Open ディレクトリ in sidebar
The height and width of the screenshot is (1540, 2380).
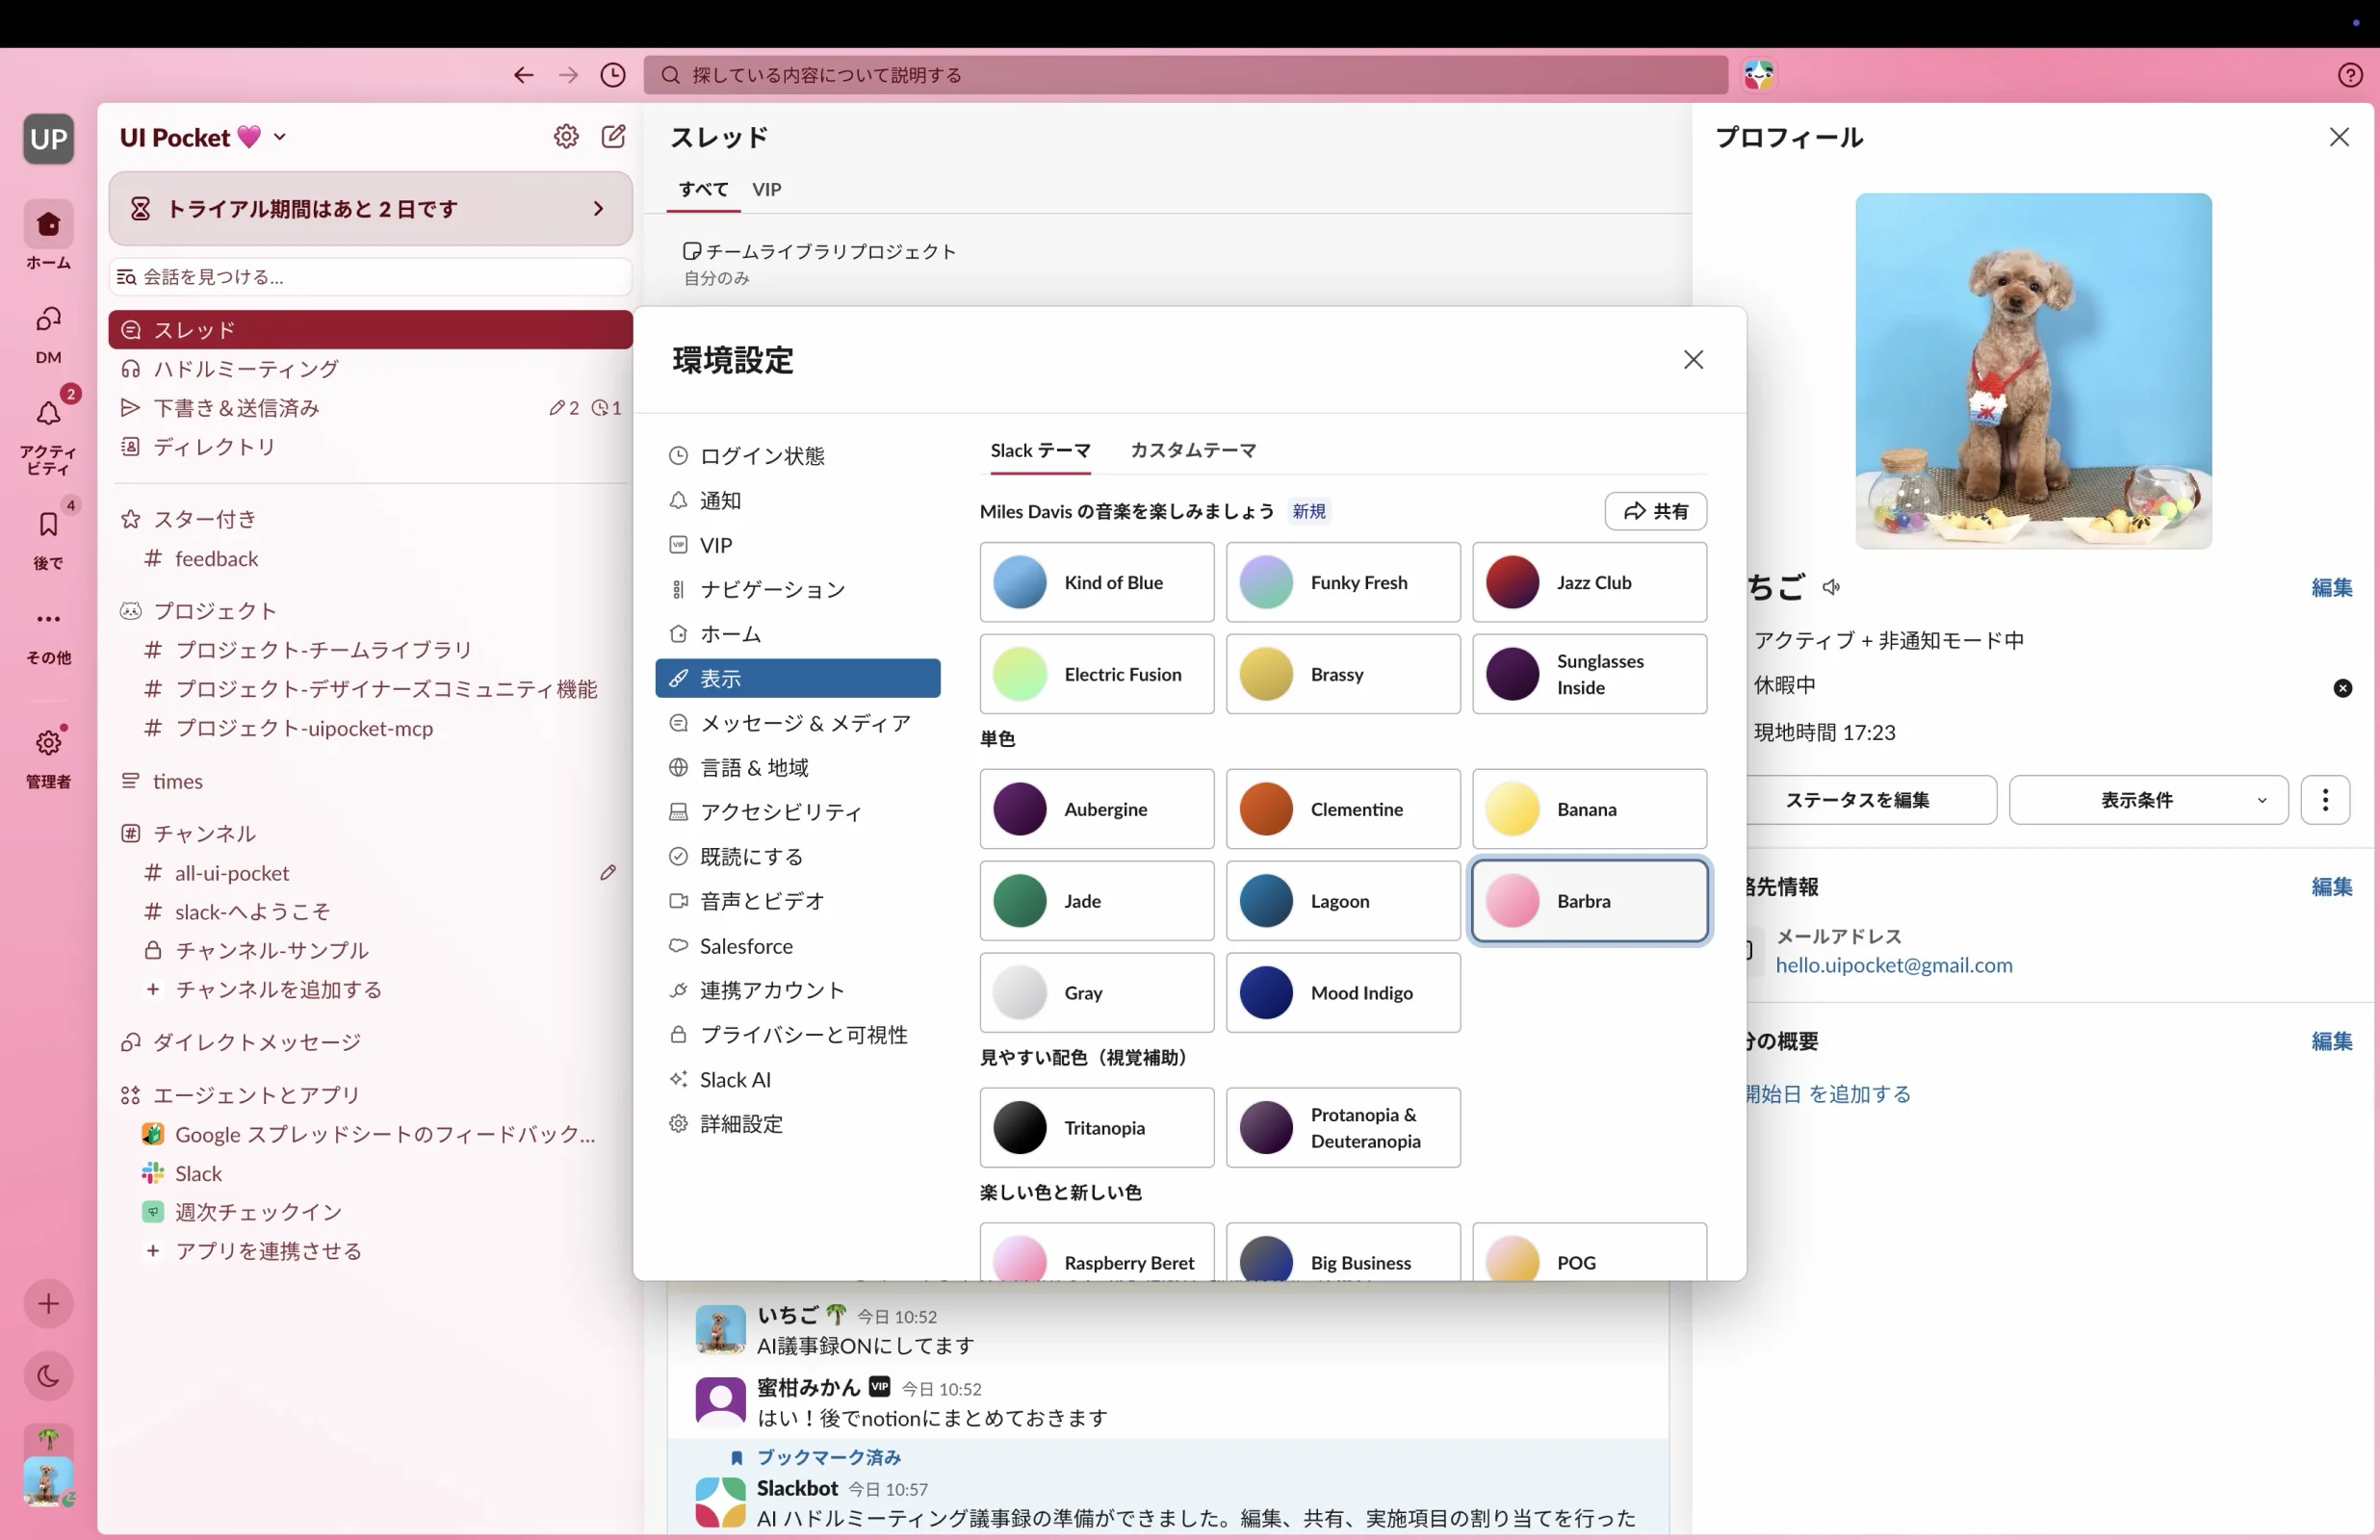[x=370, y=447]
